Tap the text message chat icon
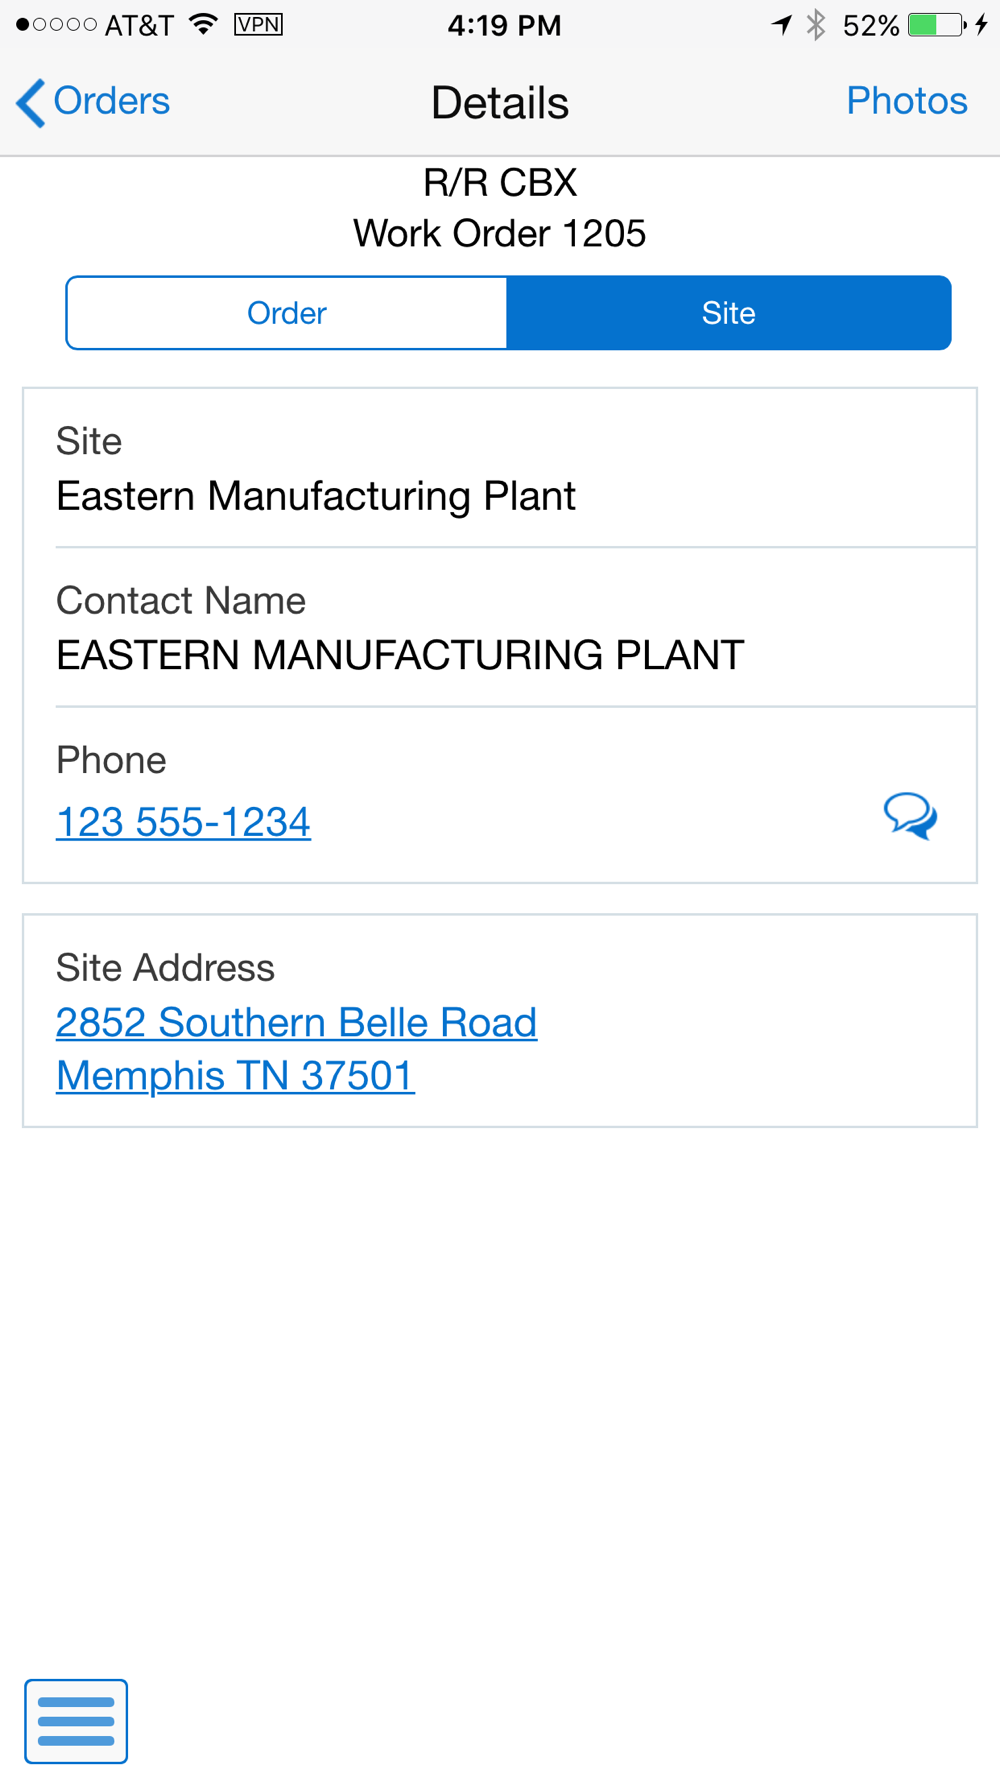This screenshot has width=1000, height=1778. (x=910, y=816)
